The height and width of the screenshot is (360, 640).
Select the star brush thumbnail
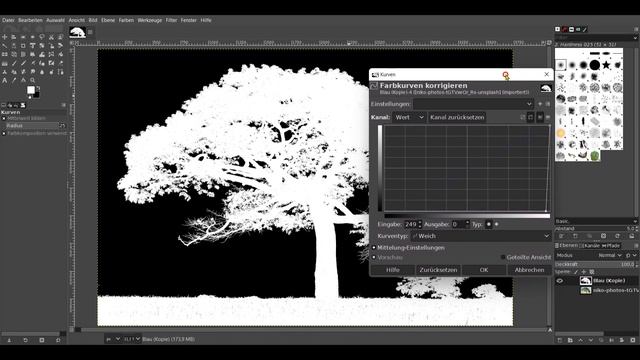pos(606,64)
